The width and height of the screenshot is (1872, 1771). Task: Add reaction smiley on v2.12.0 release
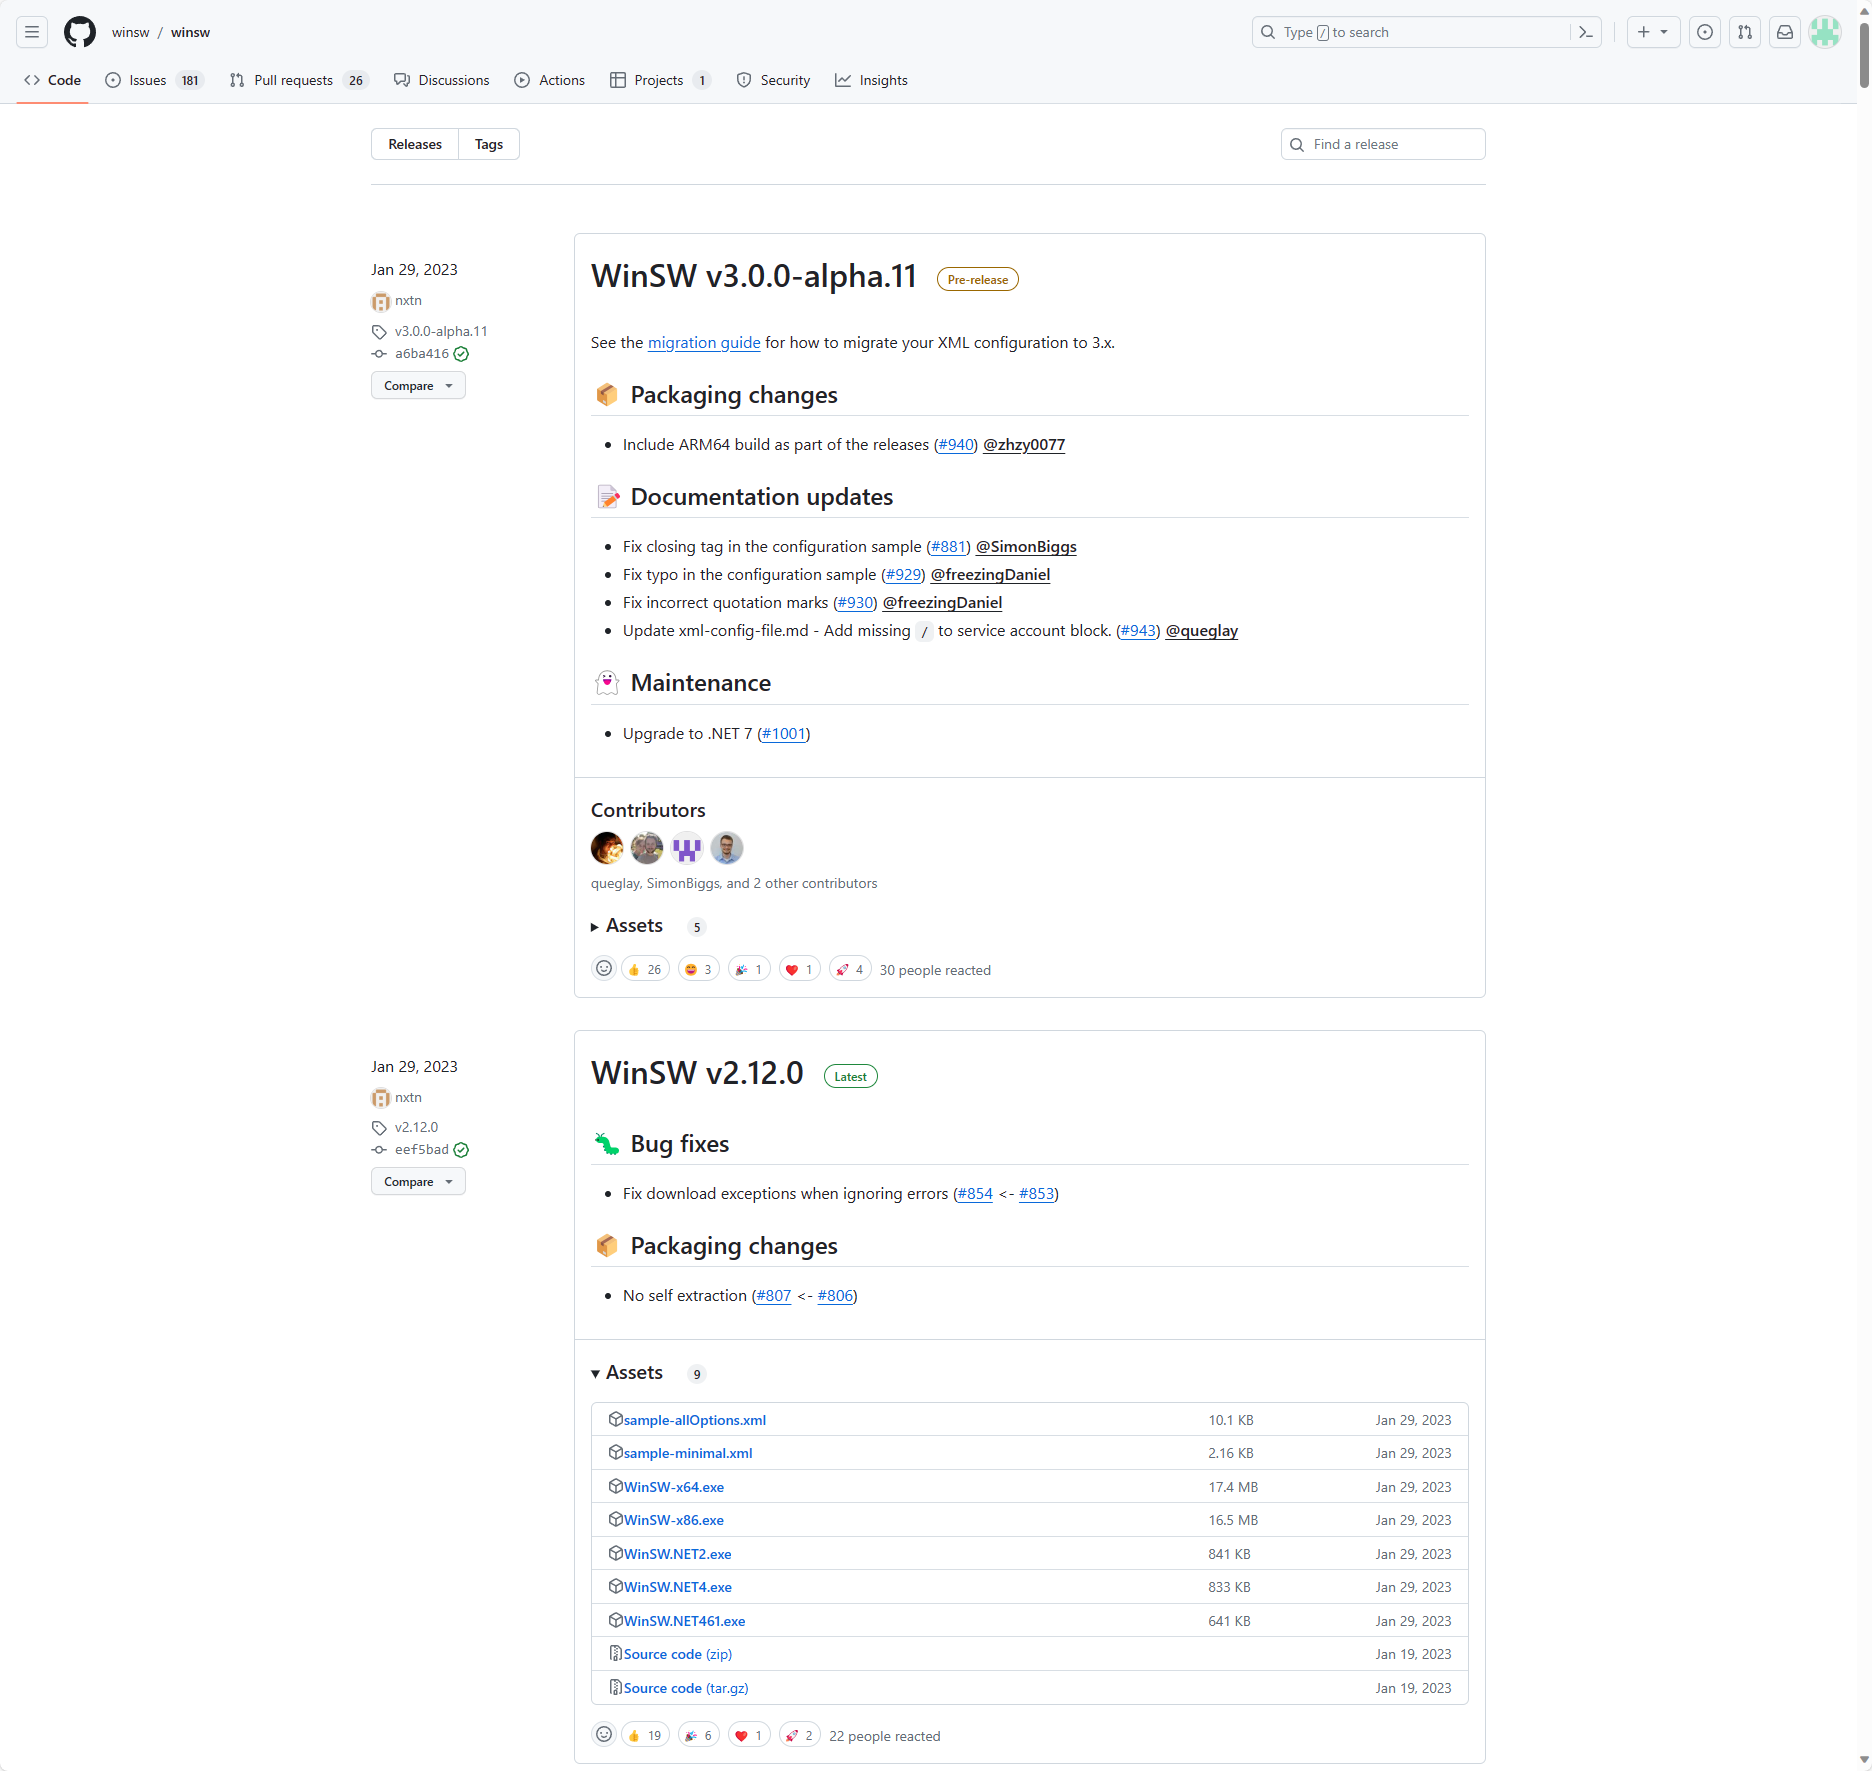(x=604, y=1734)
